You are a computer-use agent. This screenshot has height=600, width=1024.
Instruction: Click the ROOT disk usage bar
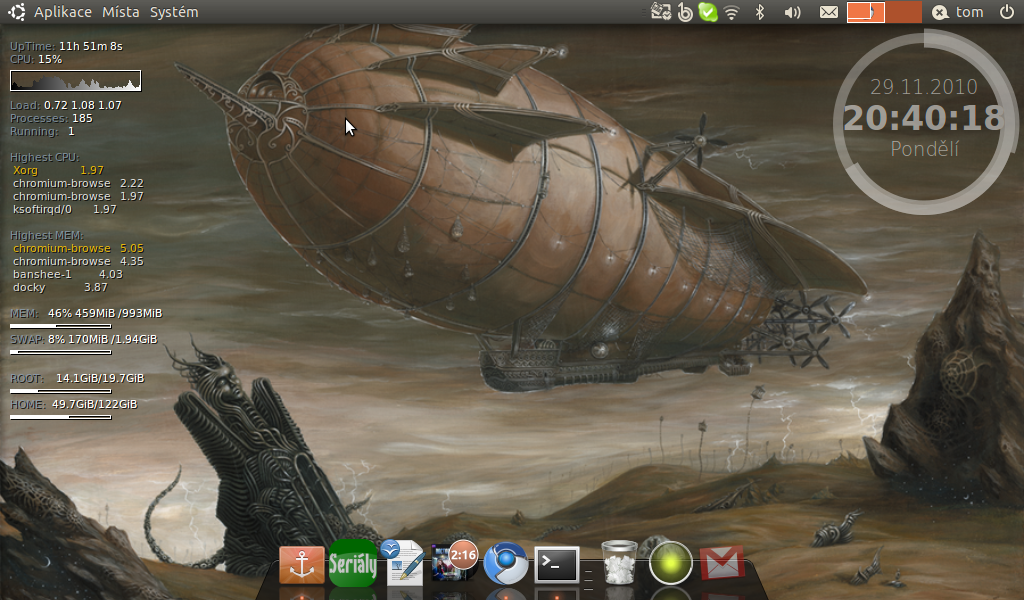click(x=61, y=391)
